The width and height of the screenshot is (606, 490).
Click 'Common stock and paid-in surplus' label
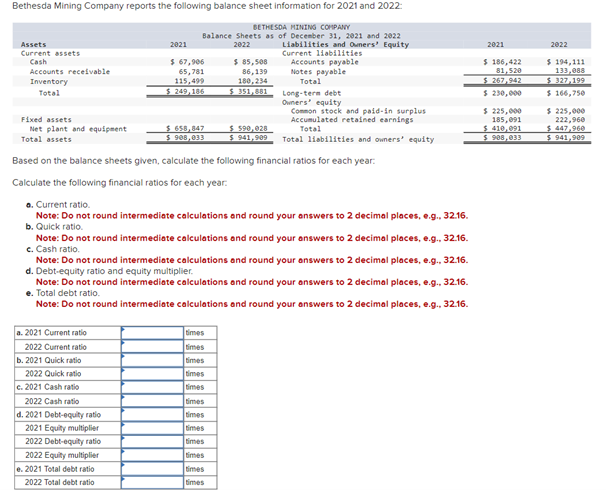pos(358,111)
